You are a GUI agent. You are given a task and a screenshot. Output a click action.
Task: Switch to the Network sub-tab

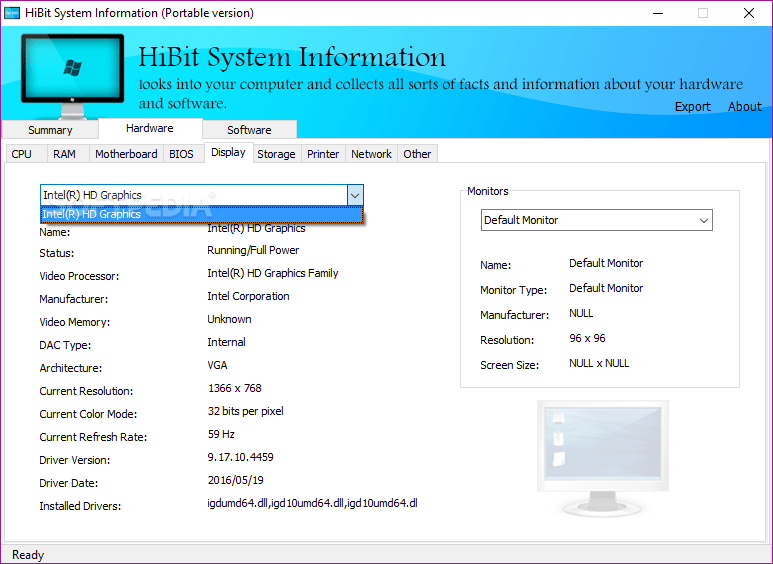tap(371, 154)
